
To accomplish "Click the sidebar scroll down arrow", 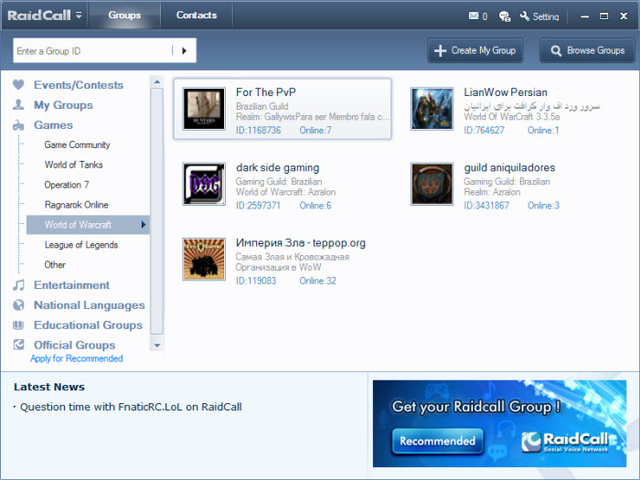I will 157,345.
